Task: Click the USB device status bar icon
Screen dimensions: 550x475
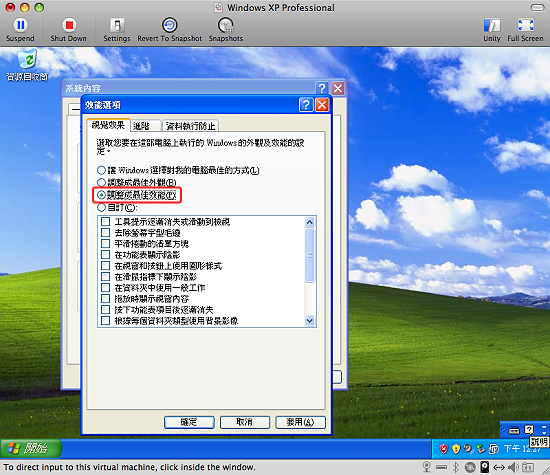Action: pyautogui.click(x=441, y=467)
